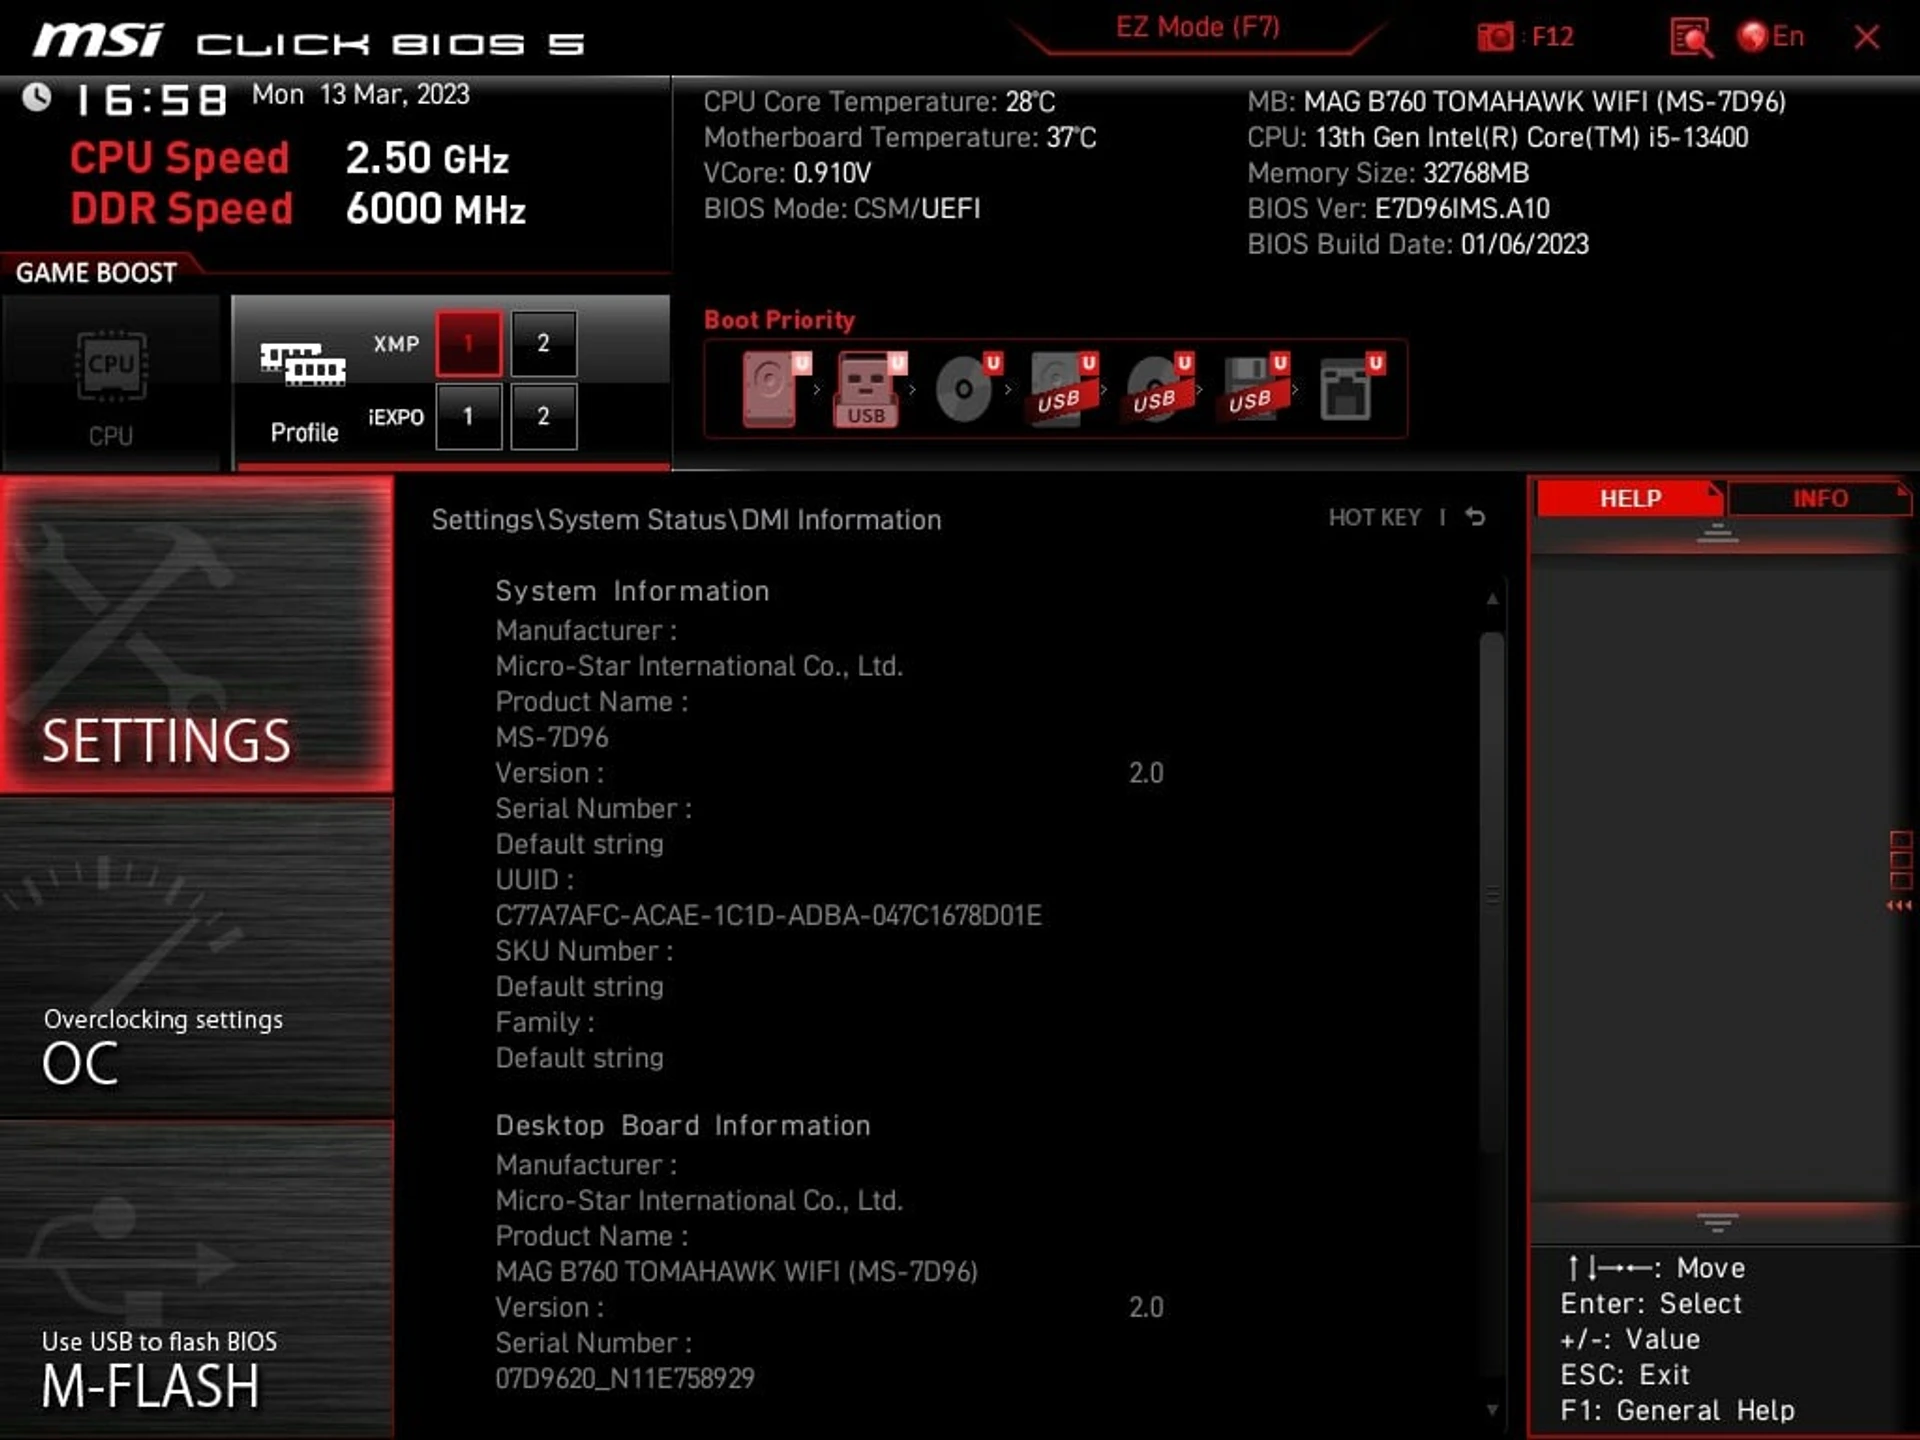This screenshot has height=1440, width=1920.
Task: Click the DMI list scrollbar thumb
Action: 1492,890
